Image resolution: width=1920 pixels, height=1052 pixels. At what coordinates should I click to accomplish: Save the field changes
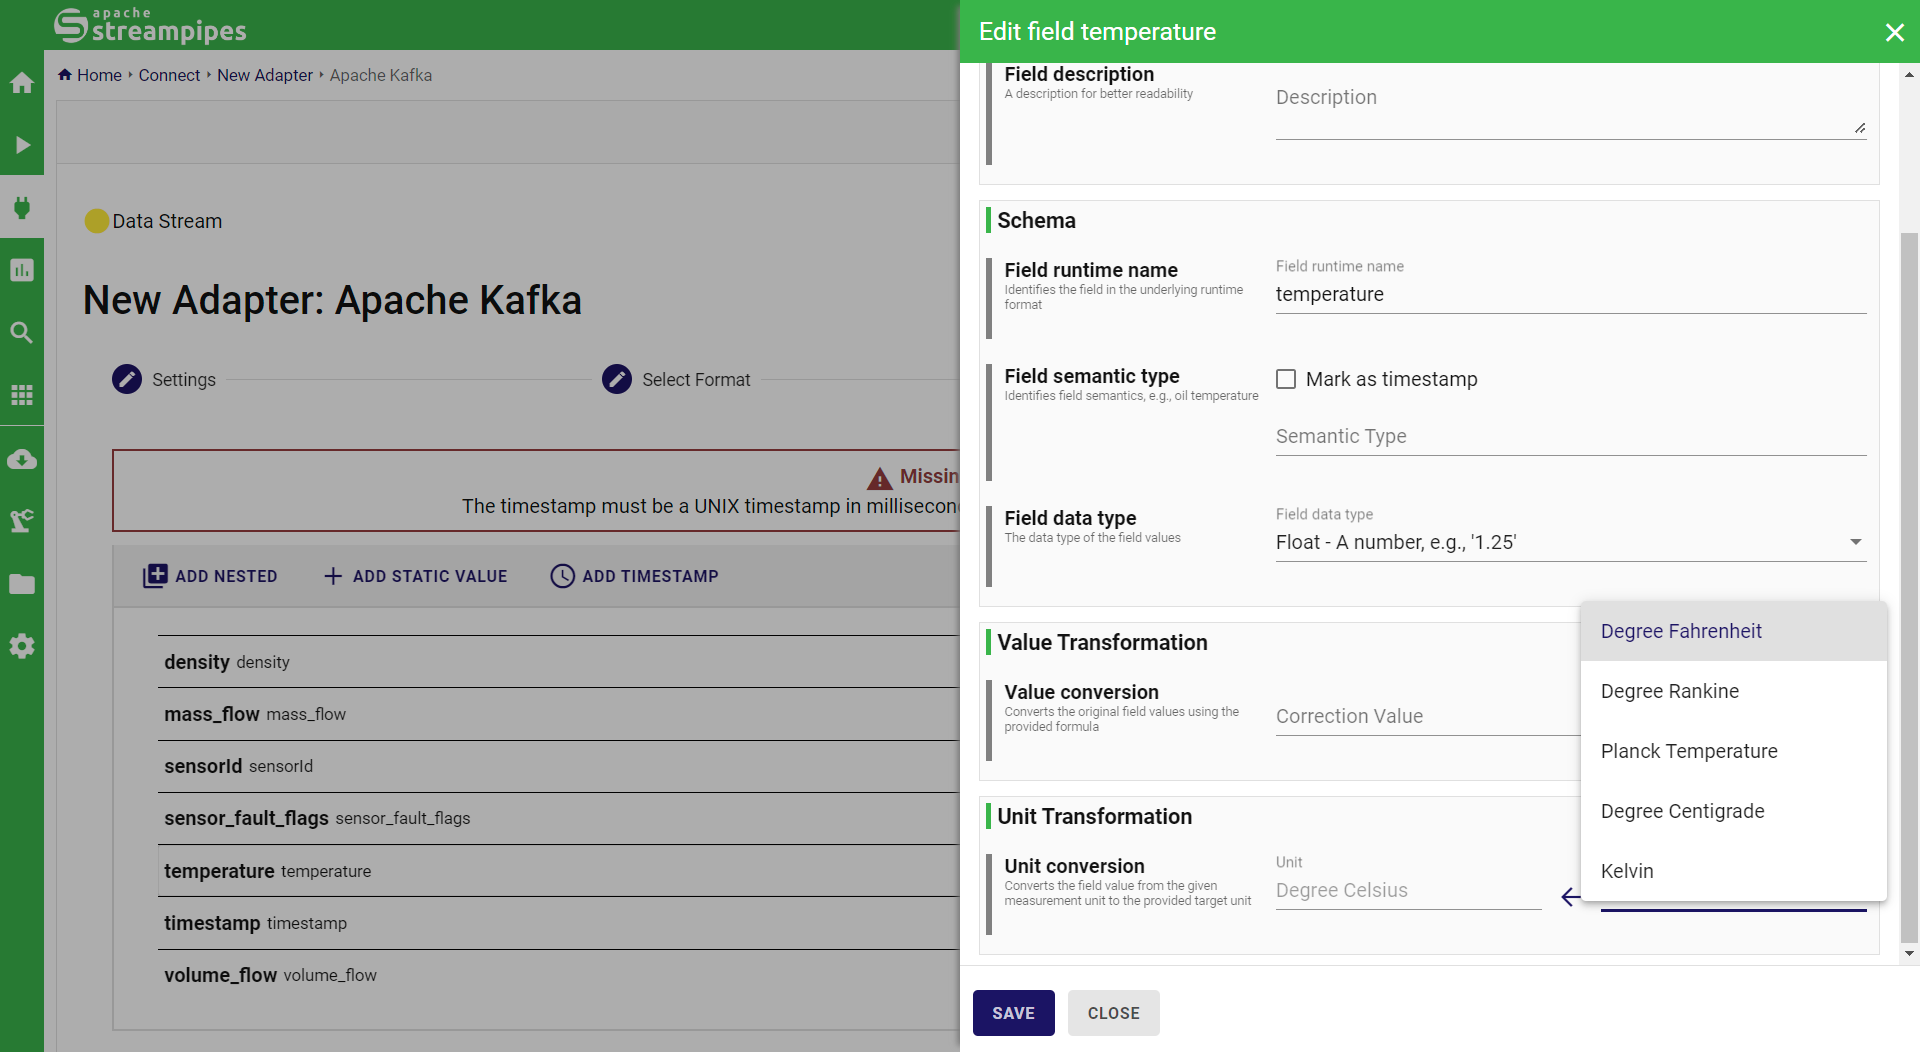tap(1013, 1013)
